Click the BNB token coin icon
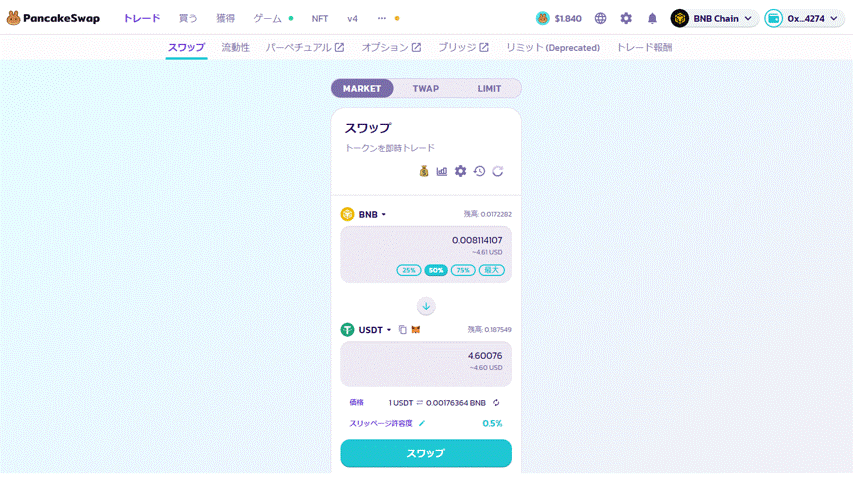Screen dimensions: 853x480 (347, 214)
